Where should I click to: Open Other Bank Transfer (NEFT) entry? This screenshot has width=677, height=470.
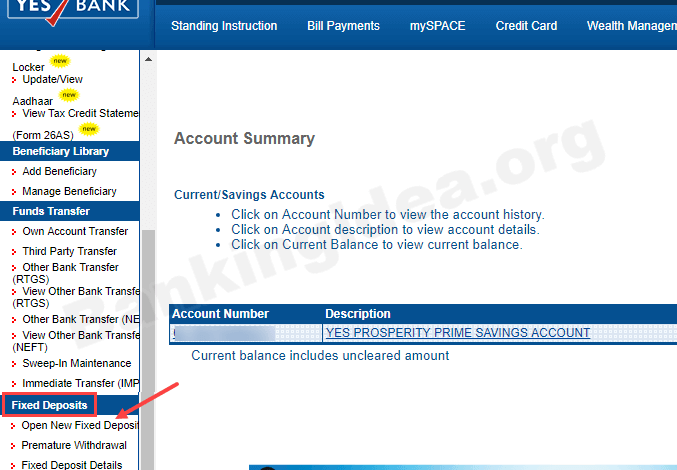pyautogui.click(x=81, y=319)
